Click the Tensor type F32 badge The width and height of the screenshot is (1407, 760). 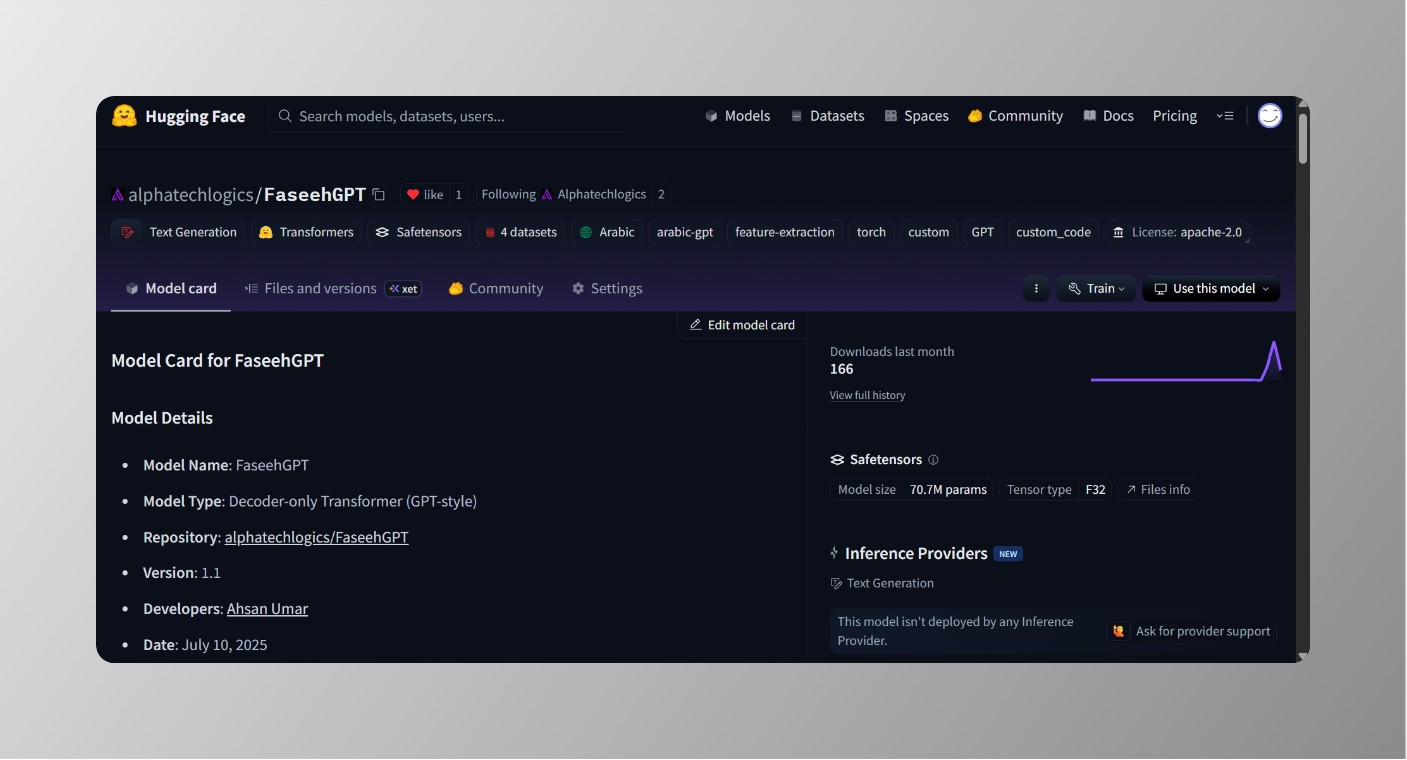click(x=1055, y=490)
